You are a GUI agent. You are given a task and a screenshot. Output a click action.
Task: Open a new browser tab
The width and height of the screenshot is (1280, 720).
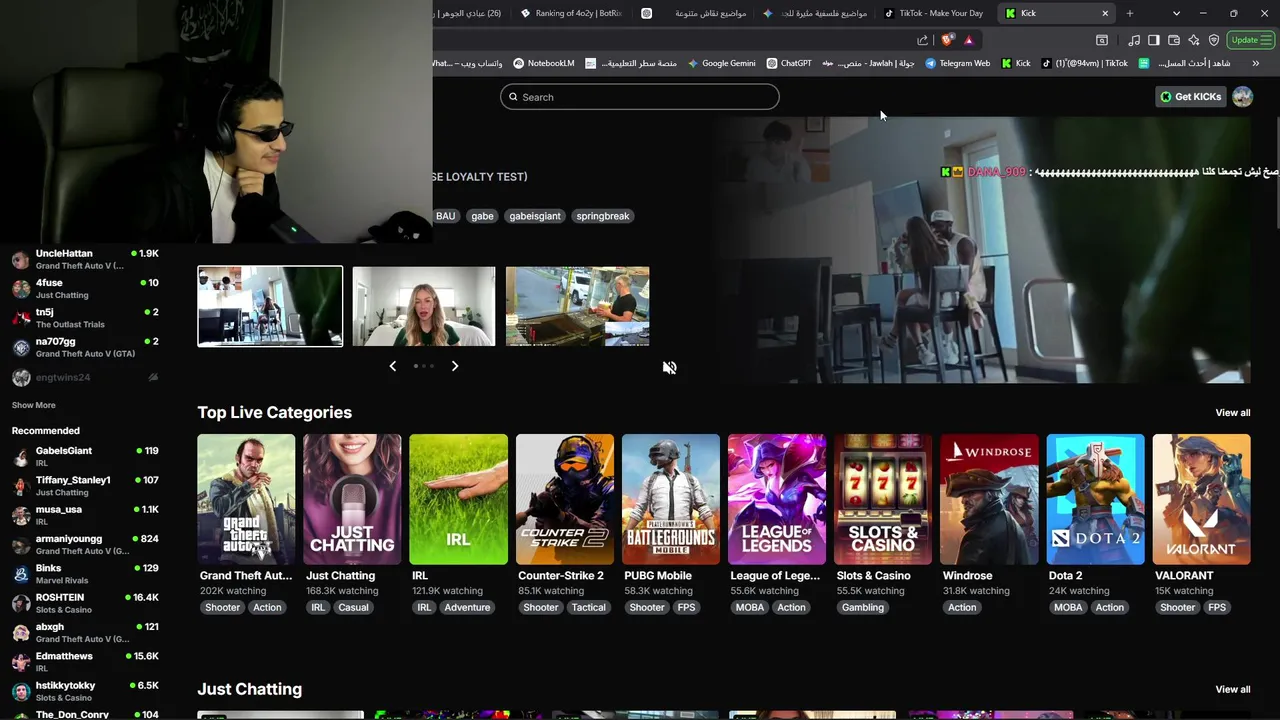tap(1130, 13)
